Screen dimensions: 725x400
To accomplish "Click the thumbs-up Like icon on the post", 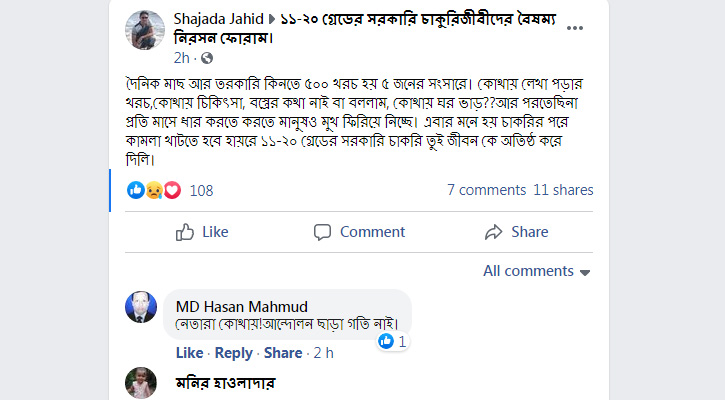I will pyautogui.click(x=185, y=232).
